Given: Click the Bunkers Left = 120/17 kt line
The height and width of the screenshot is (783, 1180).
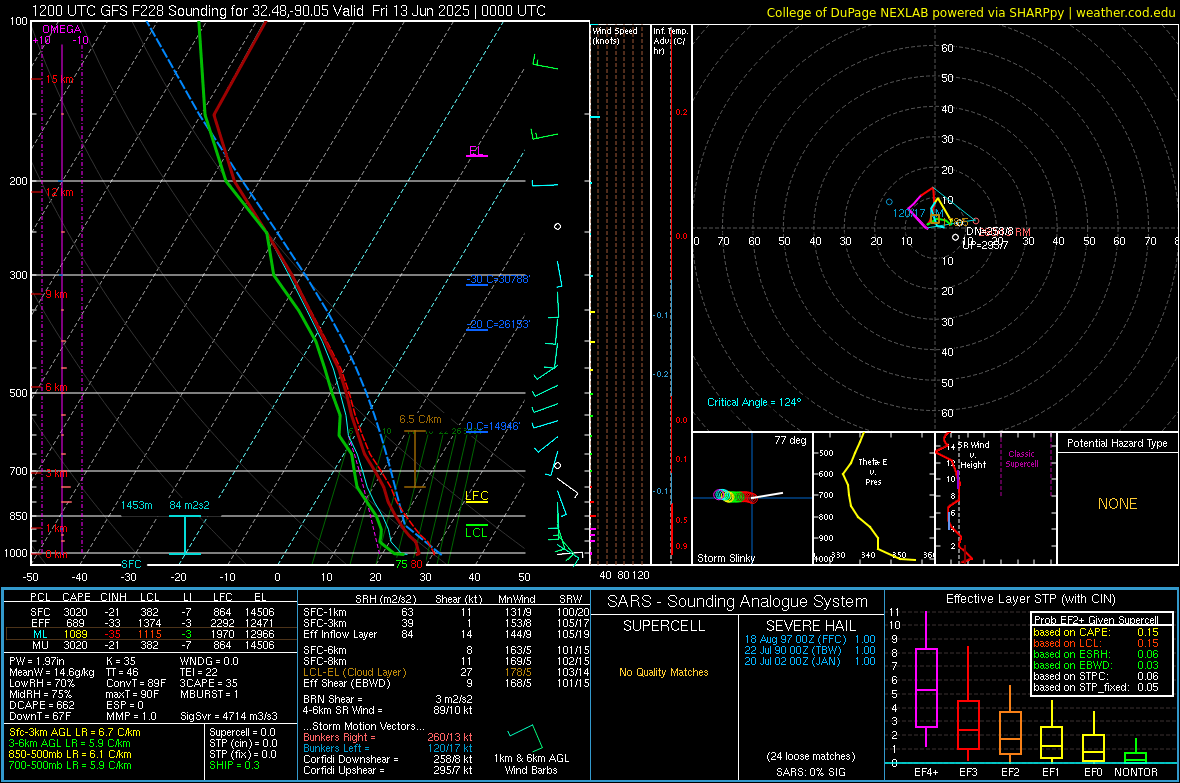Looking at the screenshot, I should click(388, 748).
